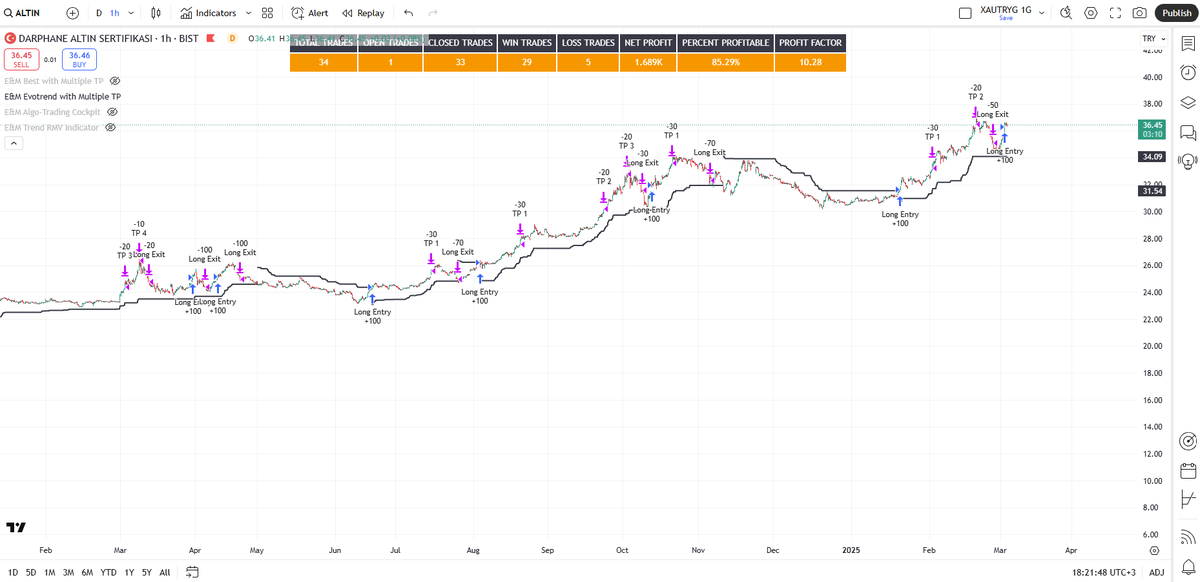The height and width of the screenshot is (582, 1200).
Task: Toggle visibility of E&M Algo-Trading Cockpit
Action: point(112,112)
